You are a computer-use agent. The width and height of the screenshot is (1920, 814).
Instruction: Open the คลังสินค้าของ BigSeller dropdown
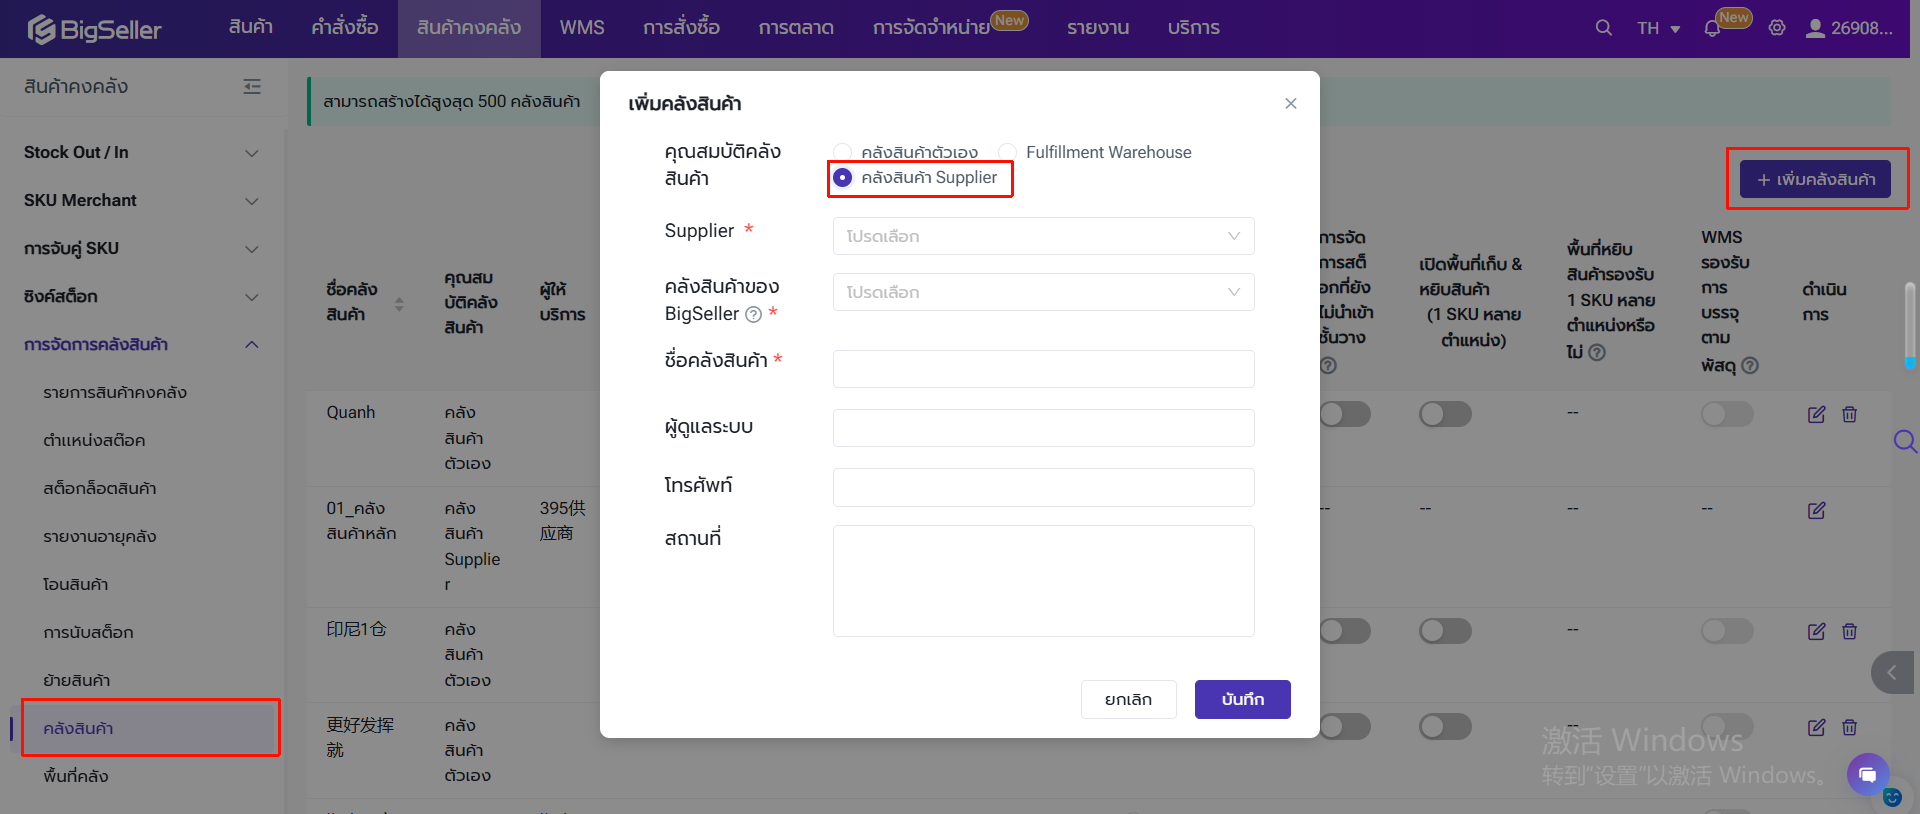click(1043, 292)
